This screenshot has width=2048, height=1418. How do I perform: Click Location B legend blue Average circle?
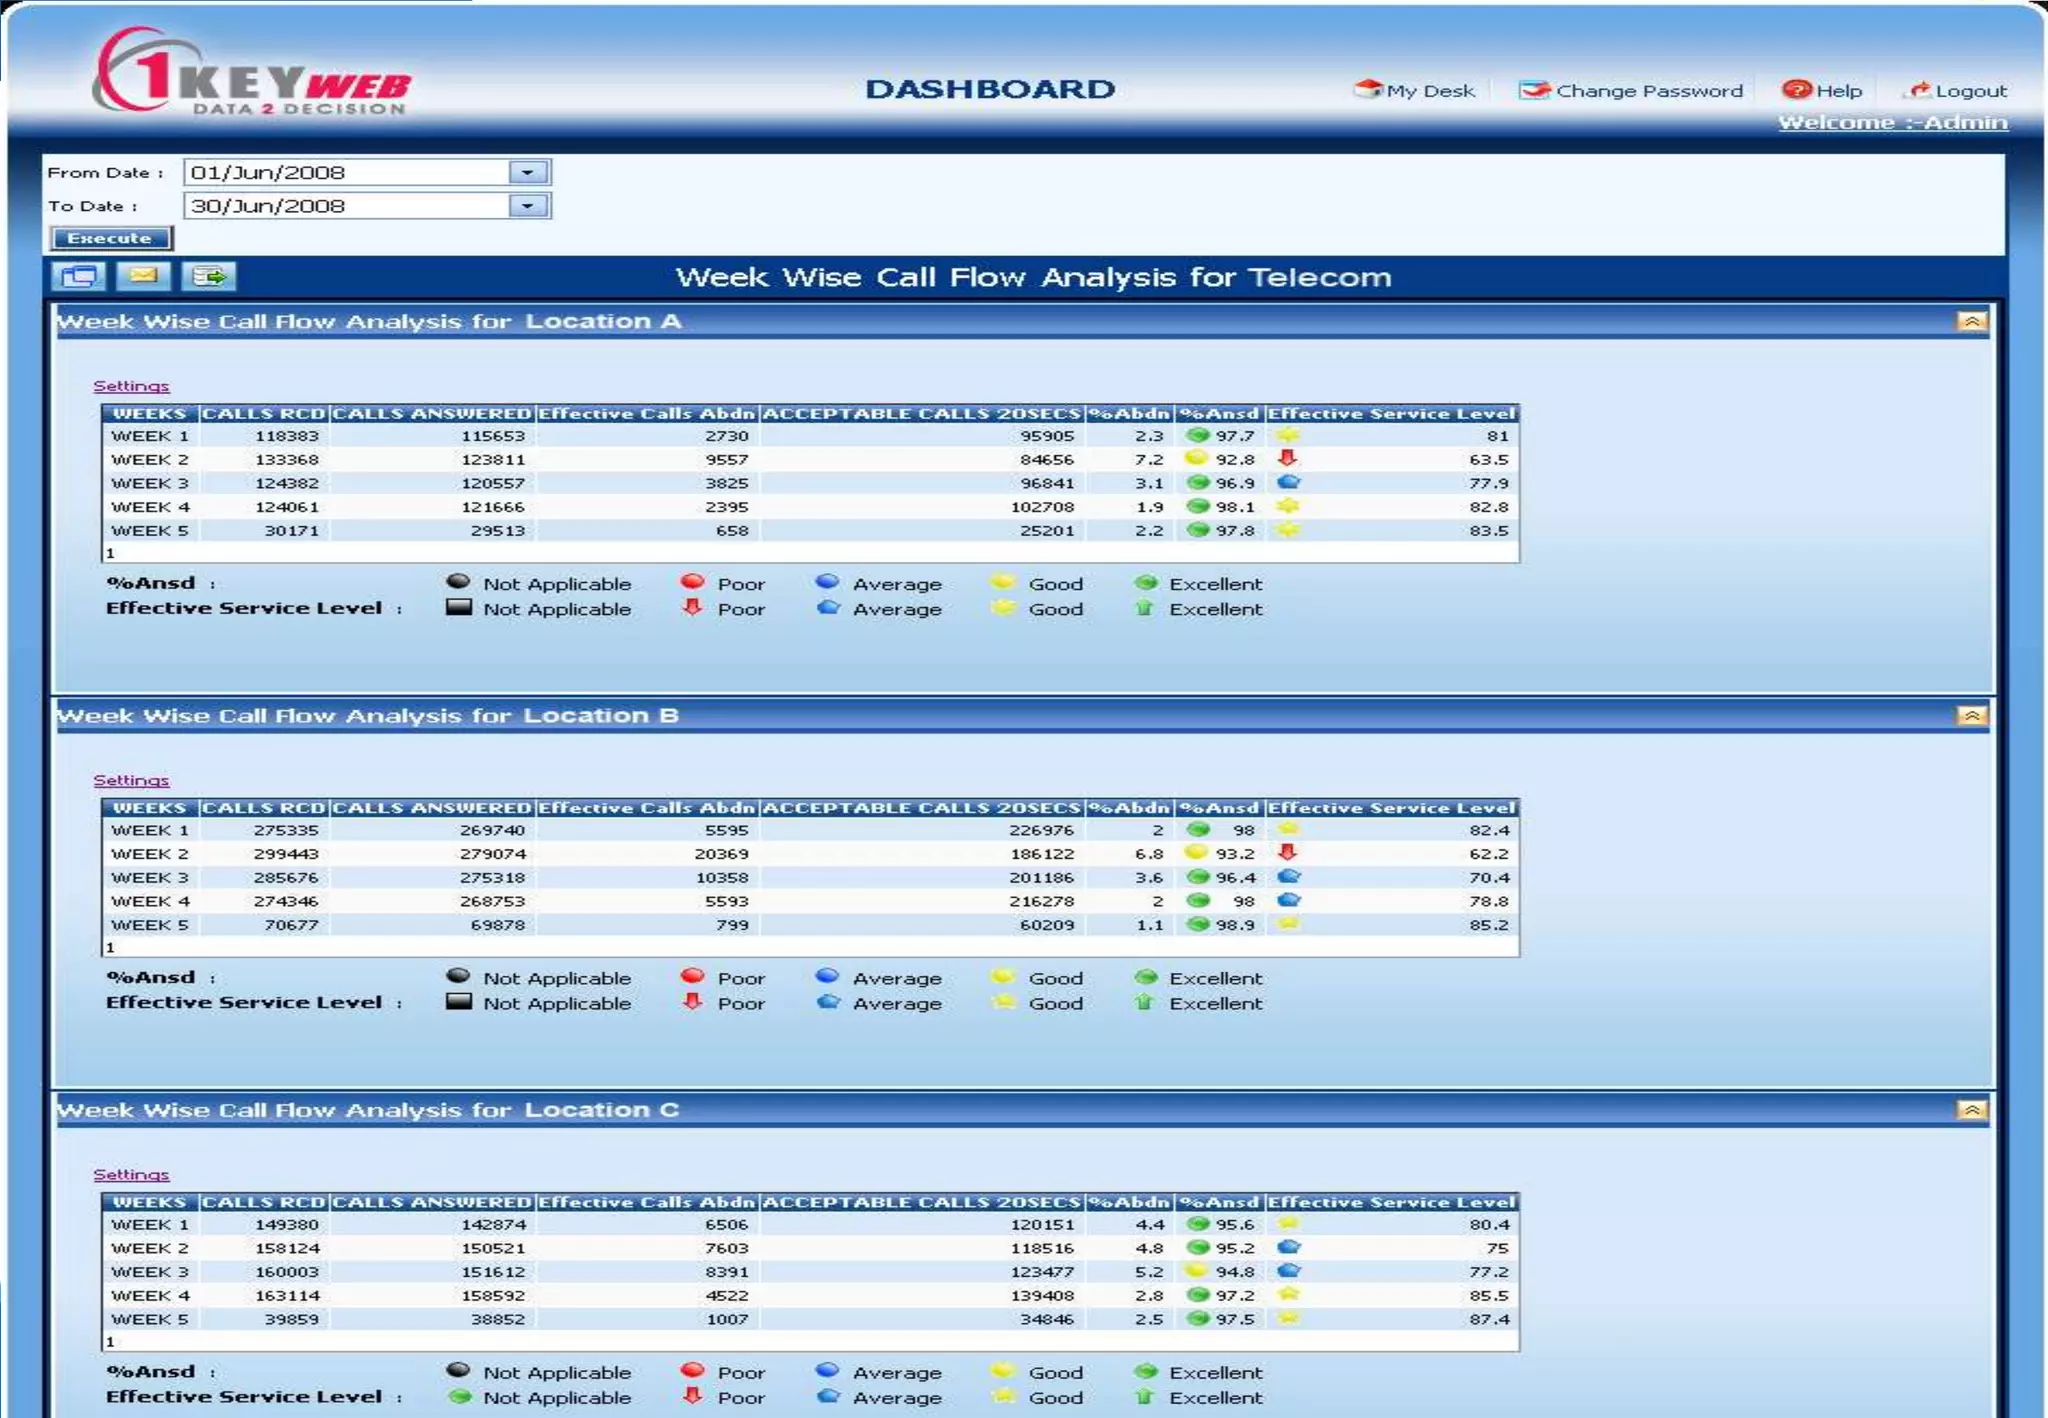pos(827,976)
